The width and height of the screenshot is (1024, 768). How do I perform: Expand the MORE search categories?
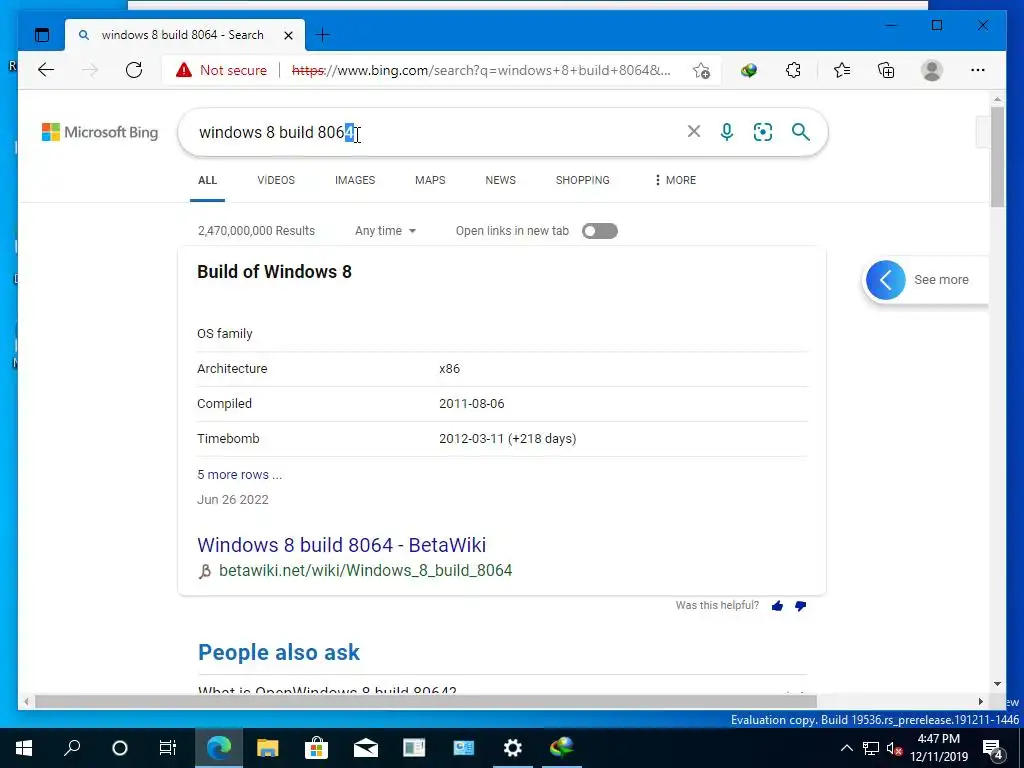pyautogui.click(x=675, y=180)
